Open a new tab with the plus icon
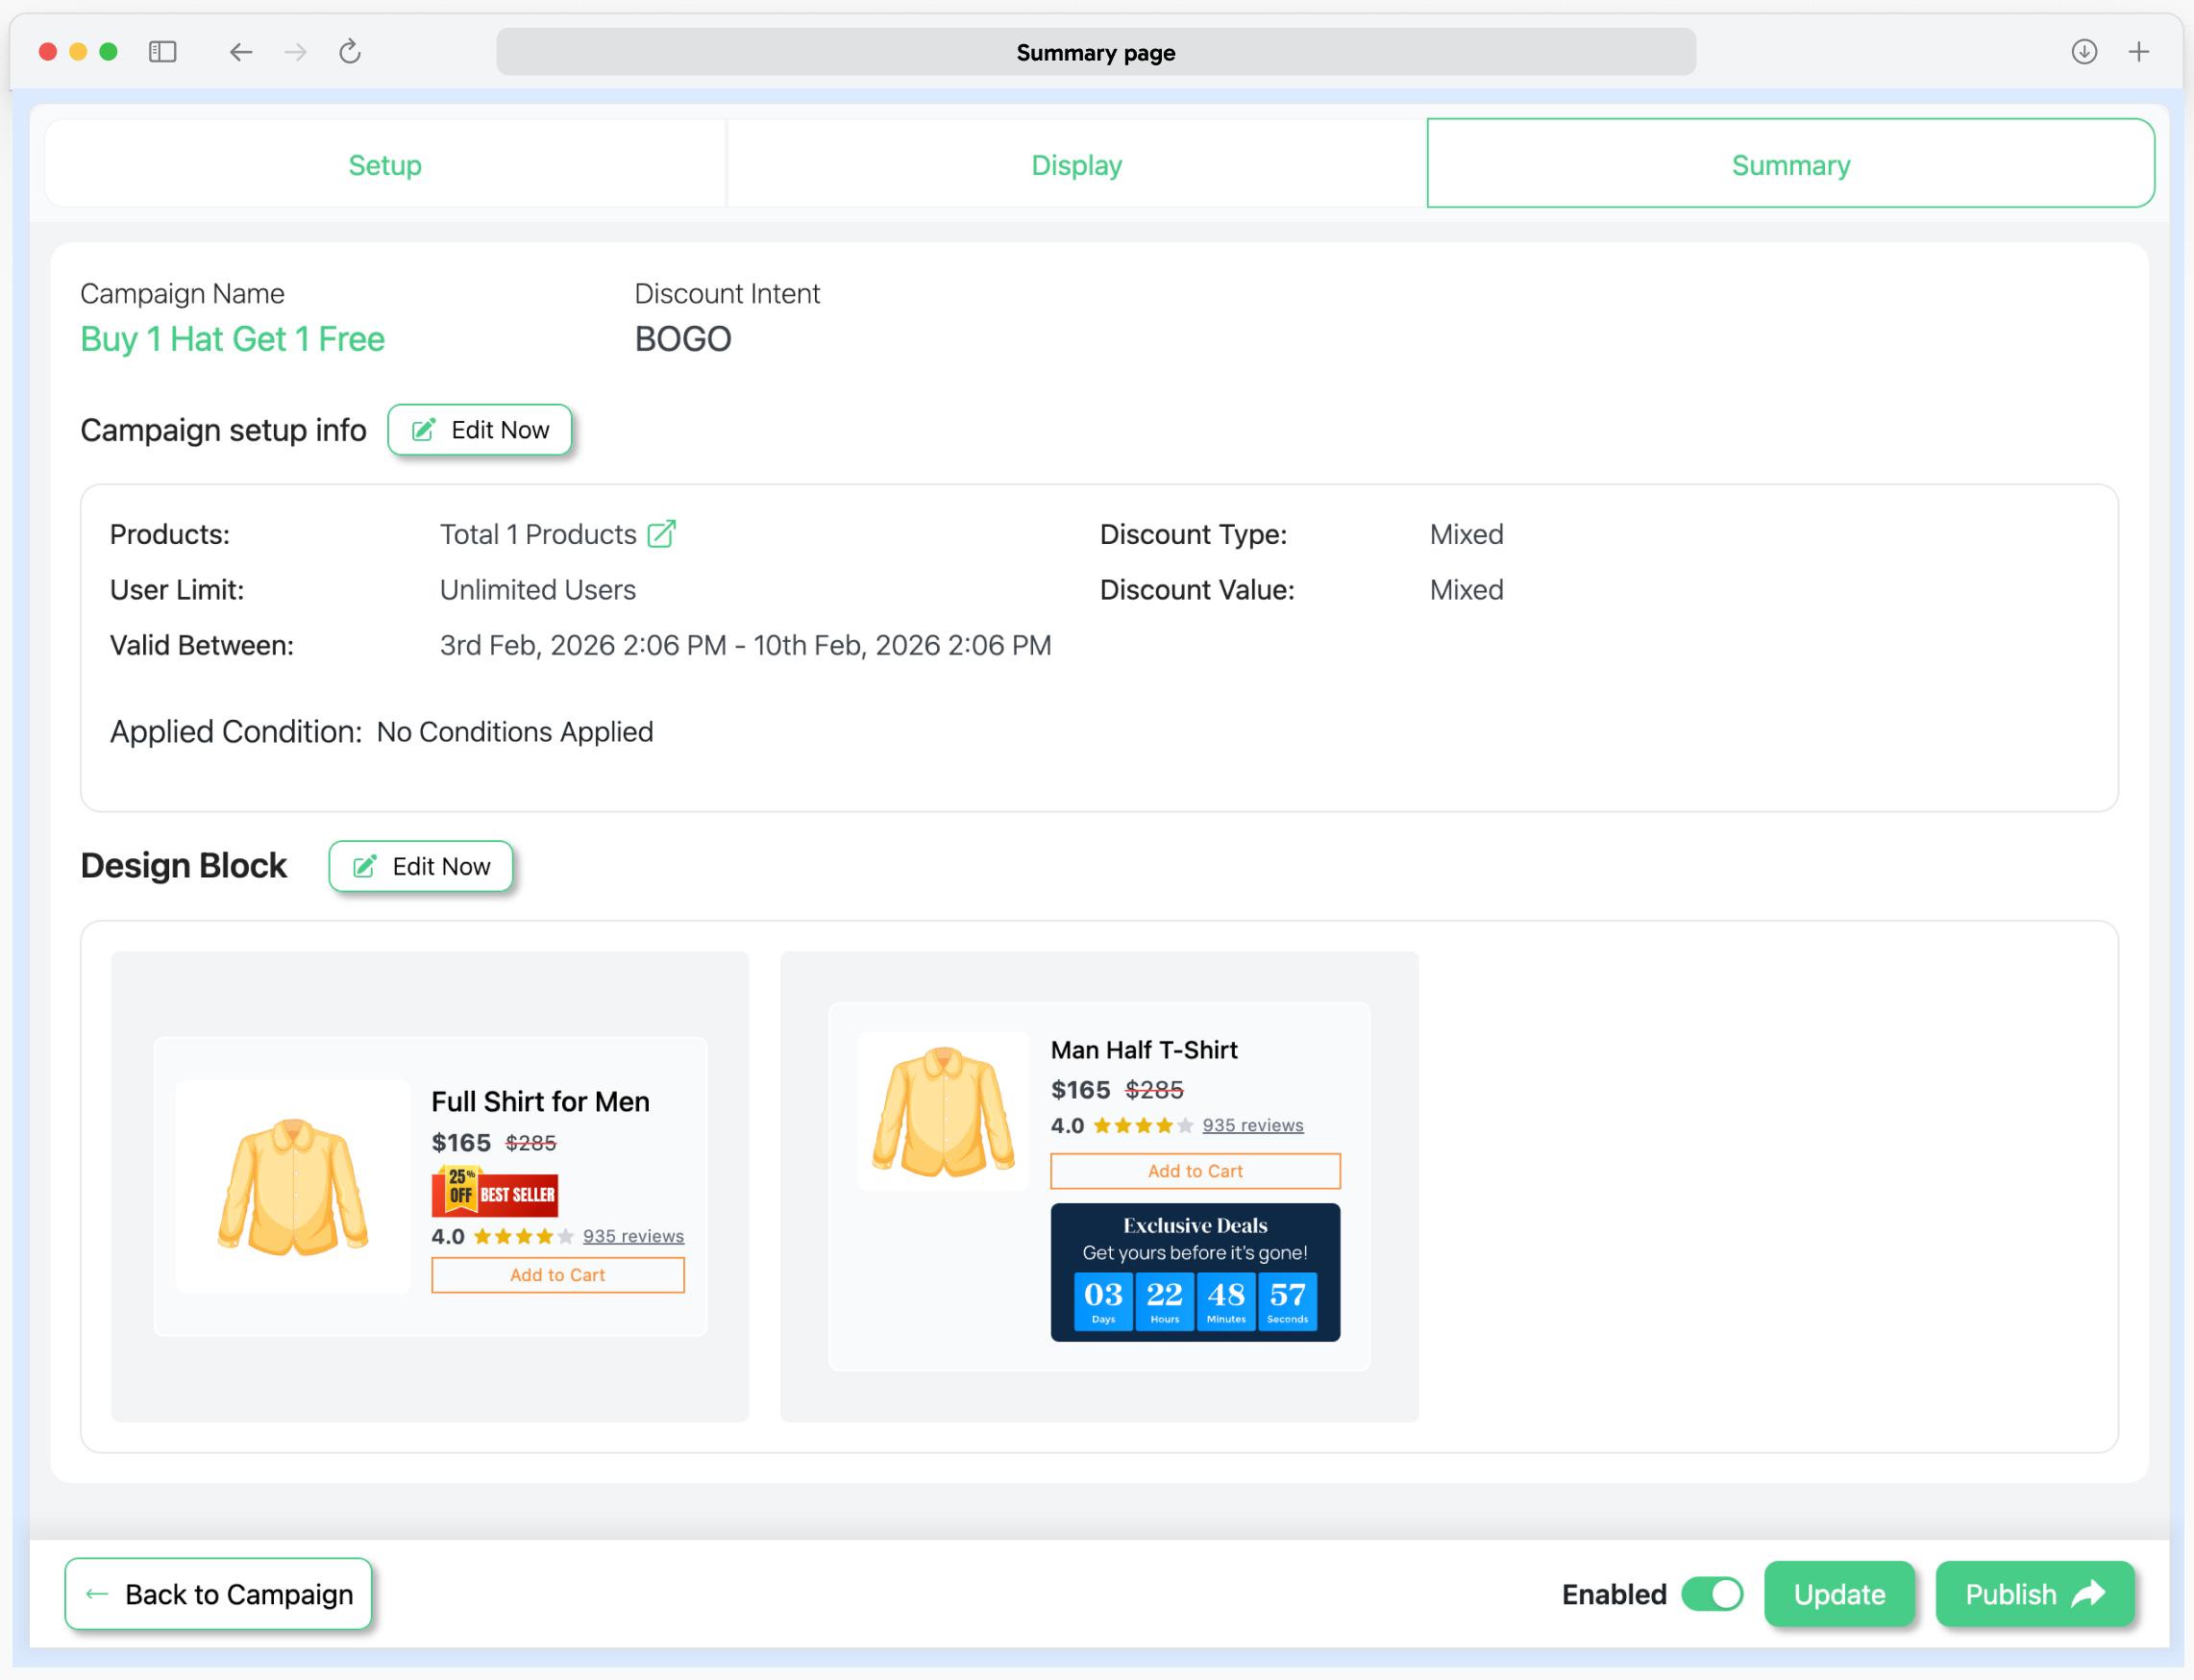Image resolution: width=2194 pixels, height=1680 pixels. pos(2138,52)
